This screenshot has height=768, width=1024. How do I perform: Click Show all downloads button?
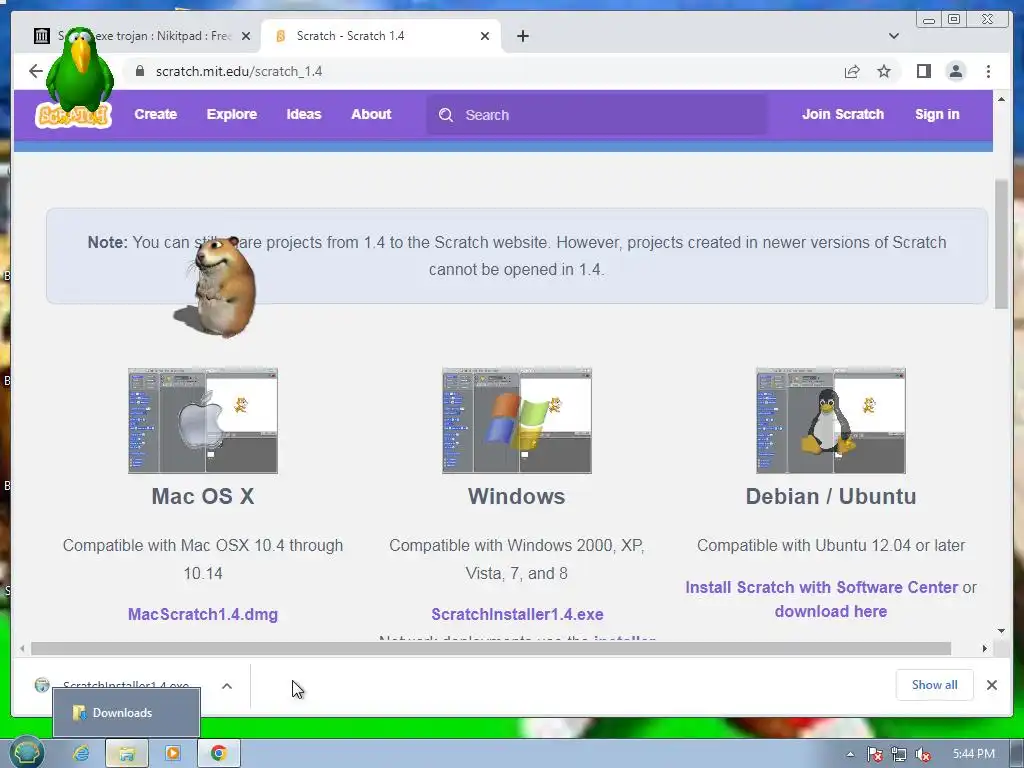pos(935,684)
